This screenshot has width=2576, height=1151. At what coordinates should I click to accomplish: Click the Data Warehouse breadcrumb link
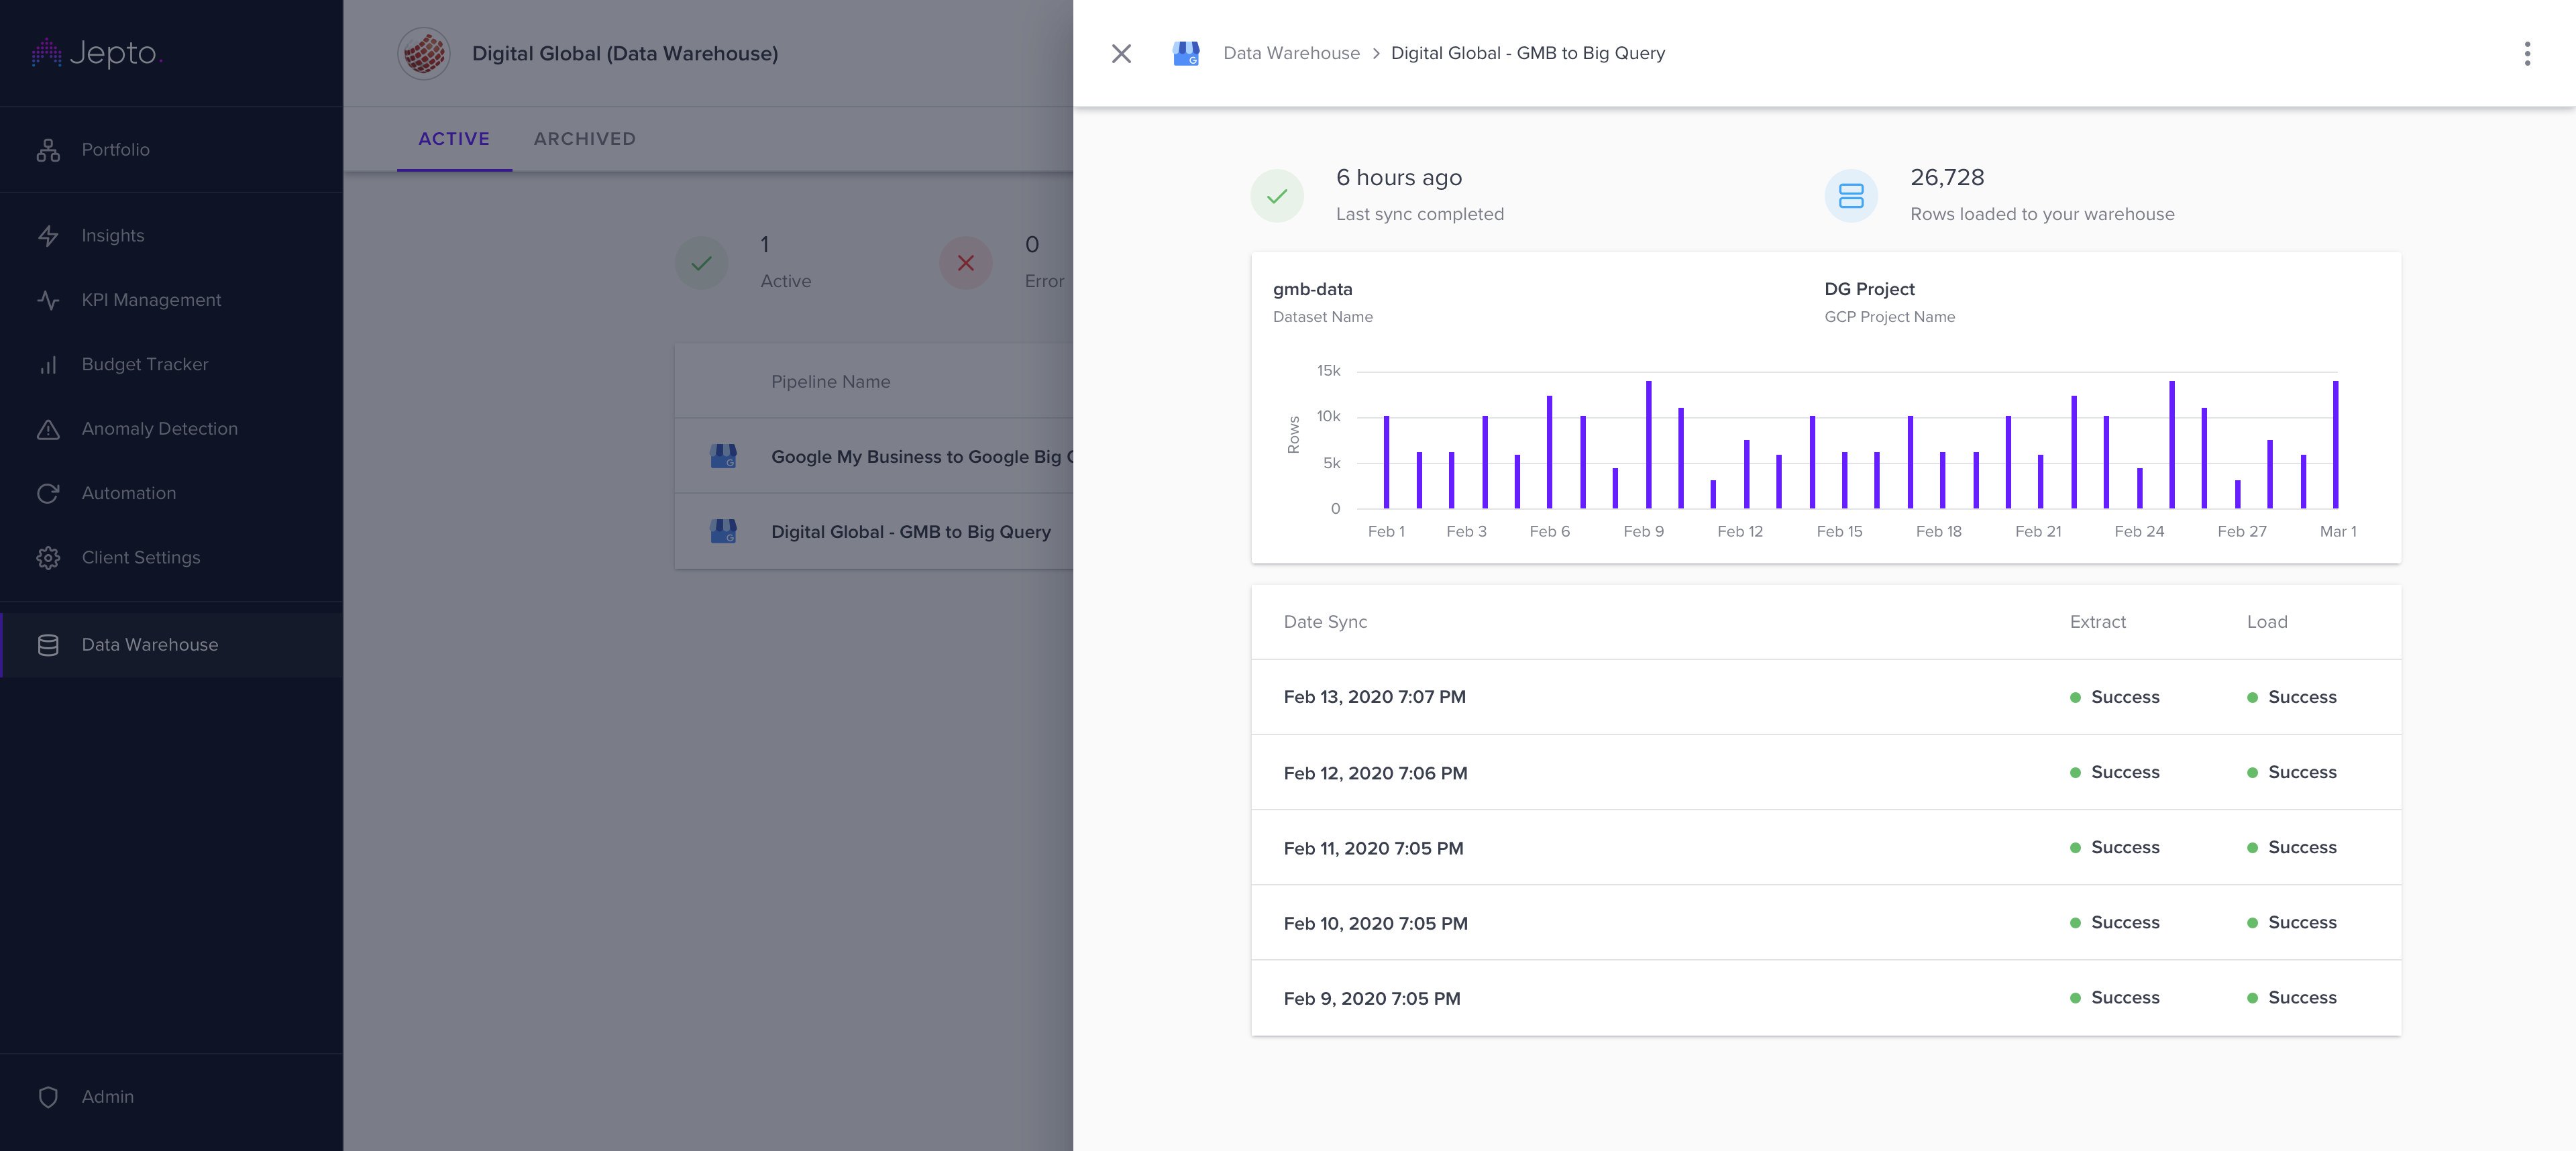1291,53
